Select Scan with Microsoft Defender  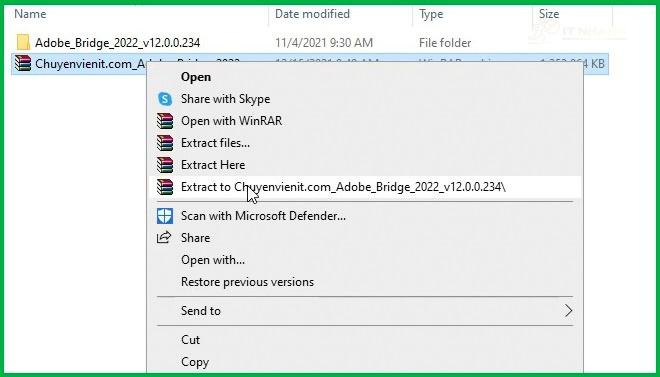click(263, 216)
